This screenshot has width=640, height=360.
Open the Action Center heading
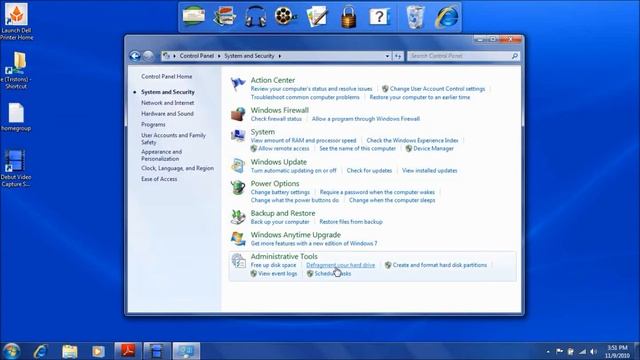(273, 80)
